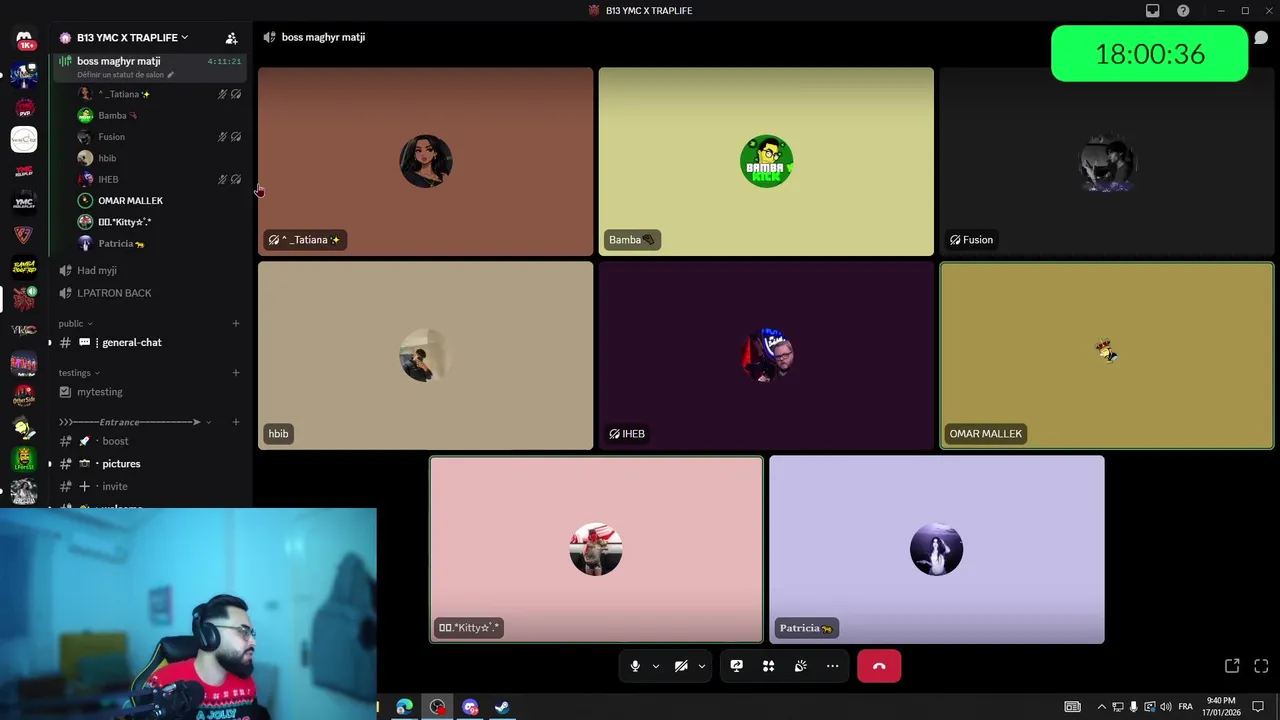The width and height of the screenshot is (1280, 720).
Task: Open the help question mark icon
Action: pyautogui.click(x=1183, y=10)
